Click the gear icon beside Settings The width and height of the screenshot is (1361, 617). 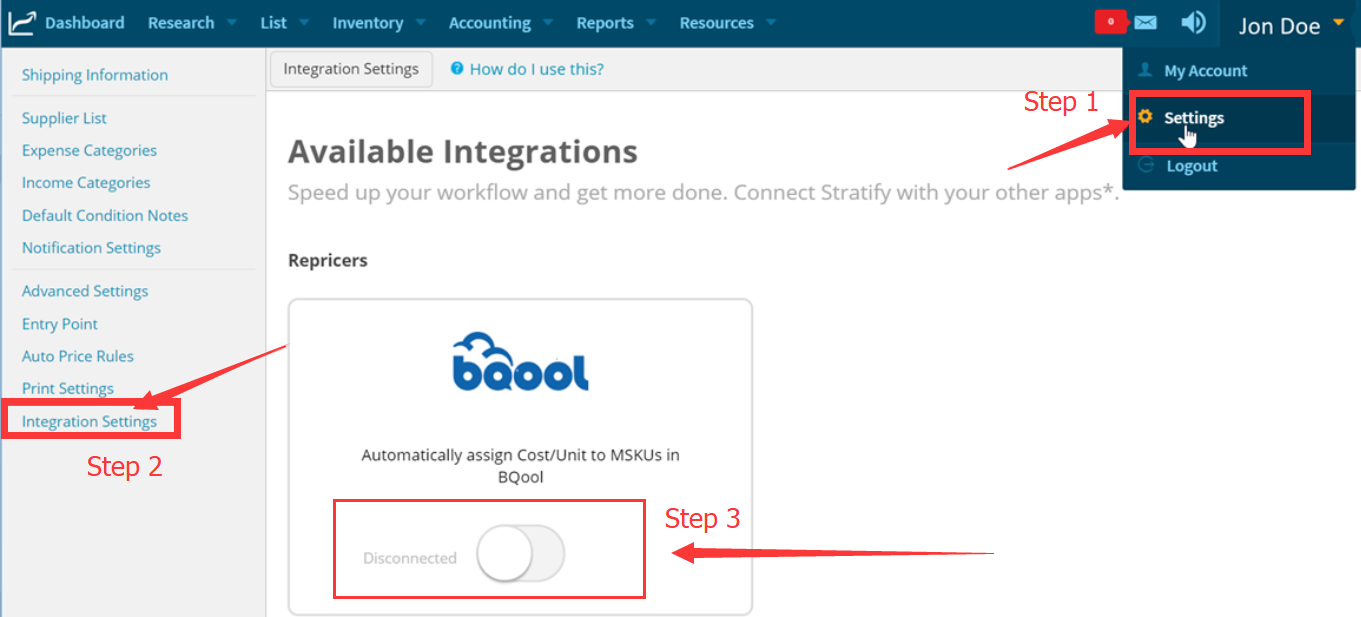click(x=1146, y=117)
